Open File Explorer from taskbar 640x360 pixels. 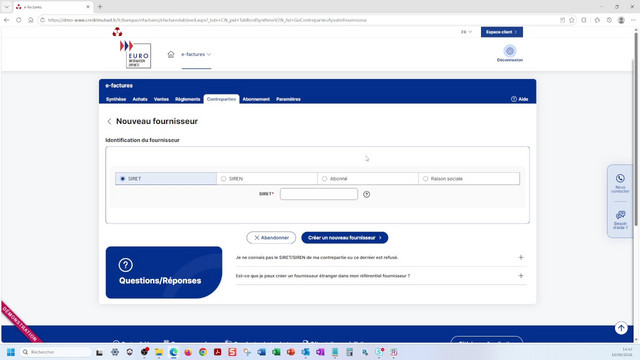(x=159, y=352)
